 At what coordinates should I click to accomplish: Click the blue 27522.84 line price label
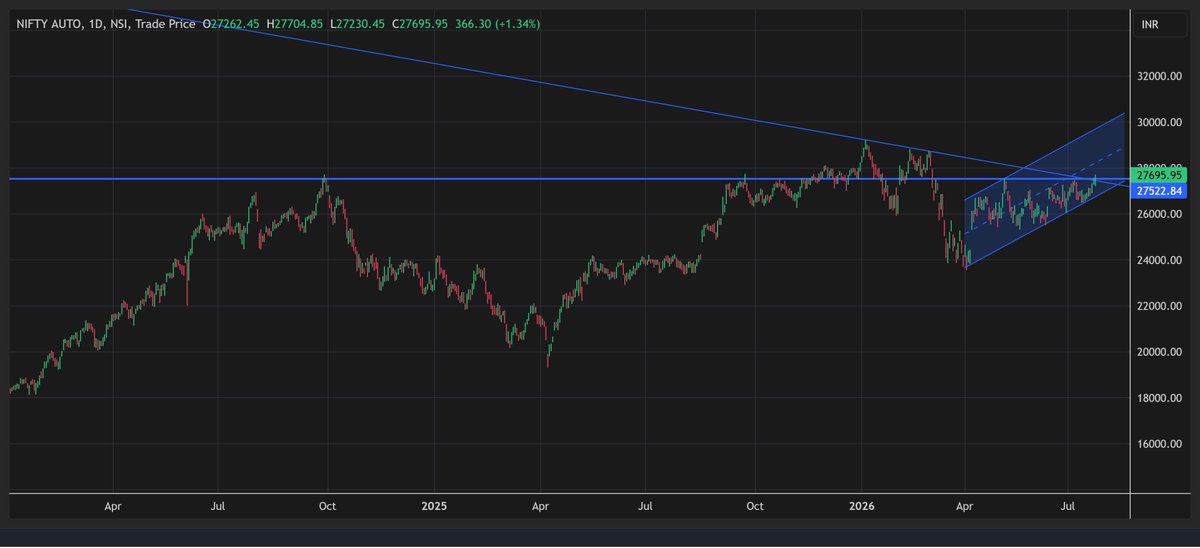(x=1159, y=190)
